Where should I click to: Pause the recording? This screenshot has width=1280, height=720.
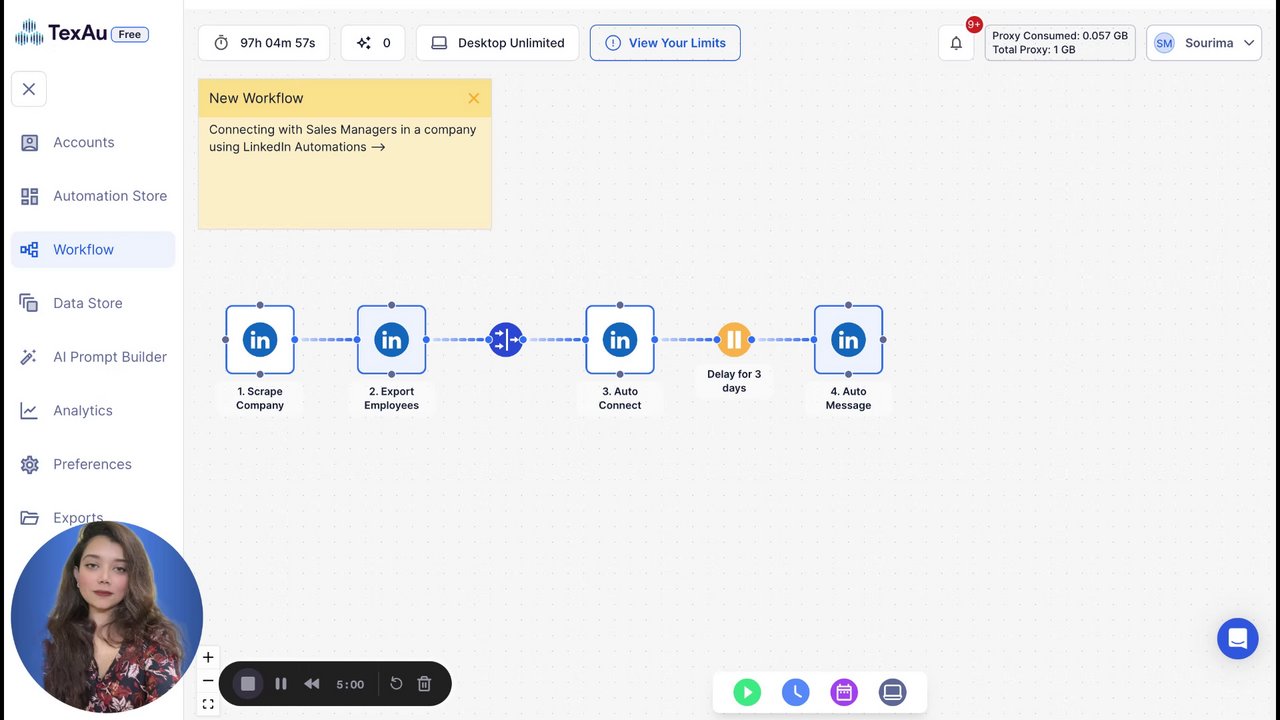281,684
